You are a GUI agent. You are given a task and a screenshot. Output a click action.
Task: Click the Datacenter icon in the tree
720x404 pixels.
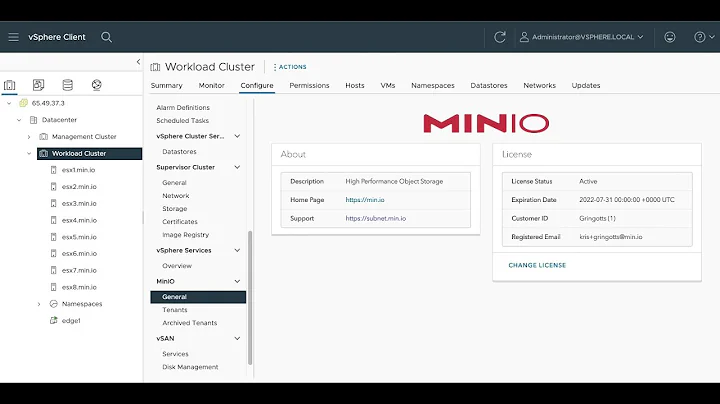[34, 120]
